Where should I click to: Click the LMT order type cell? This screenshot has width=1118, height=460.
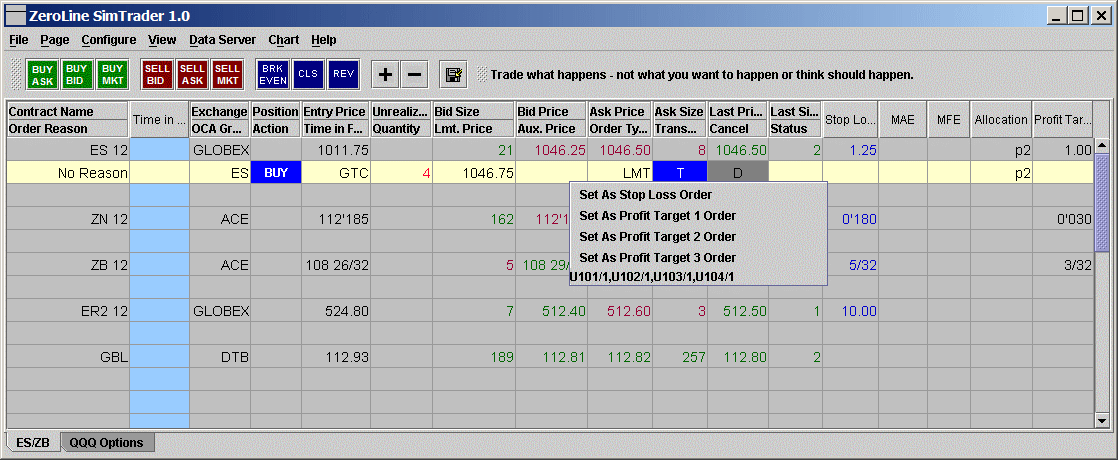[620, 173]
